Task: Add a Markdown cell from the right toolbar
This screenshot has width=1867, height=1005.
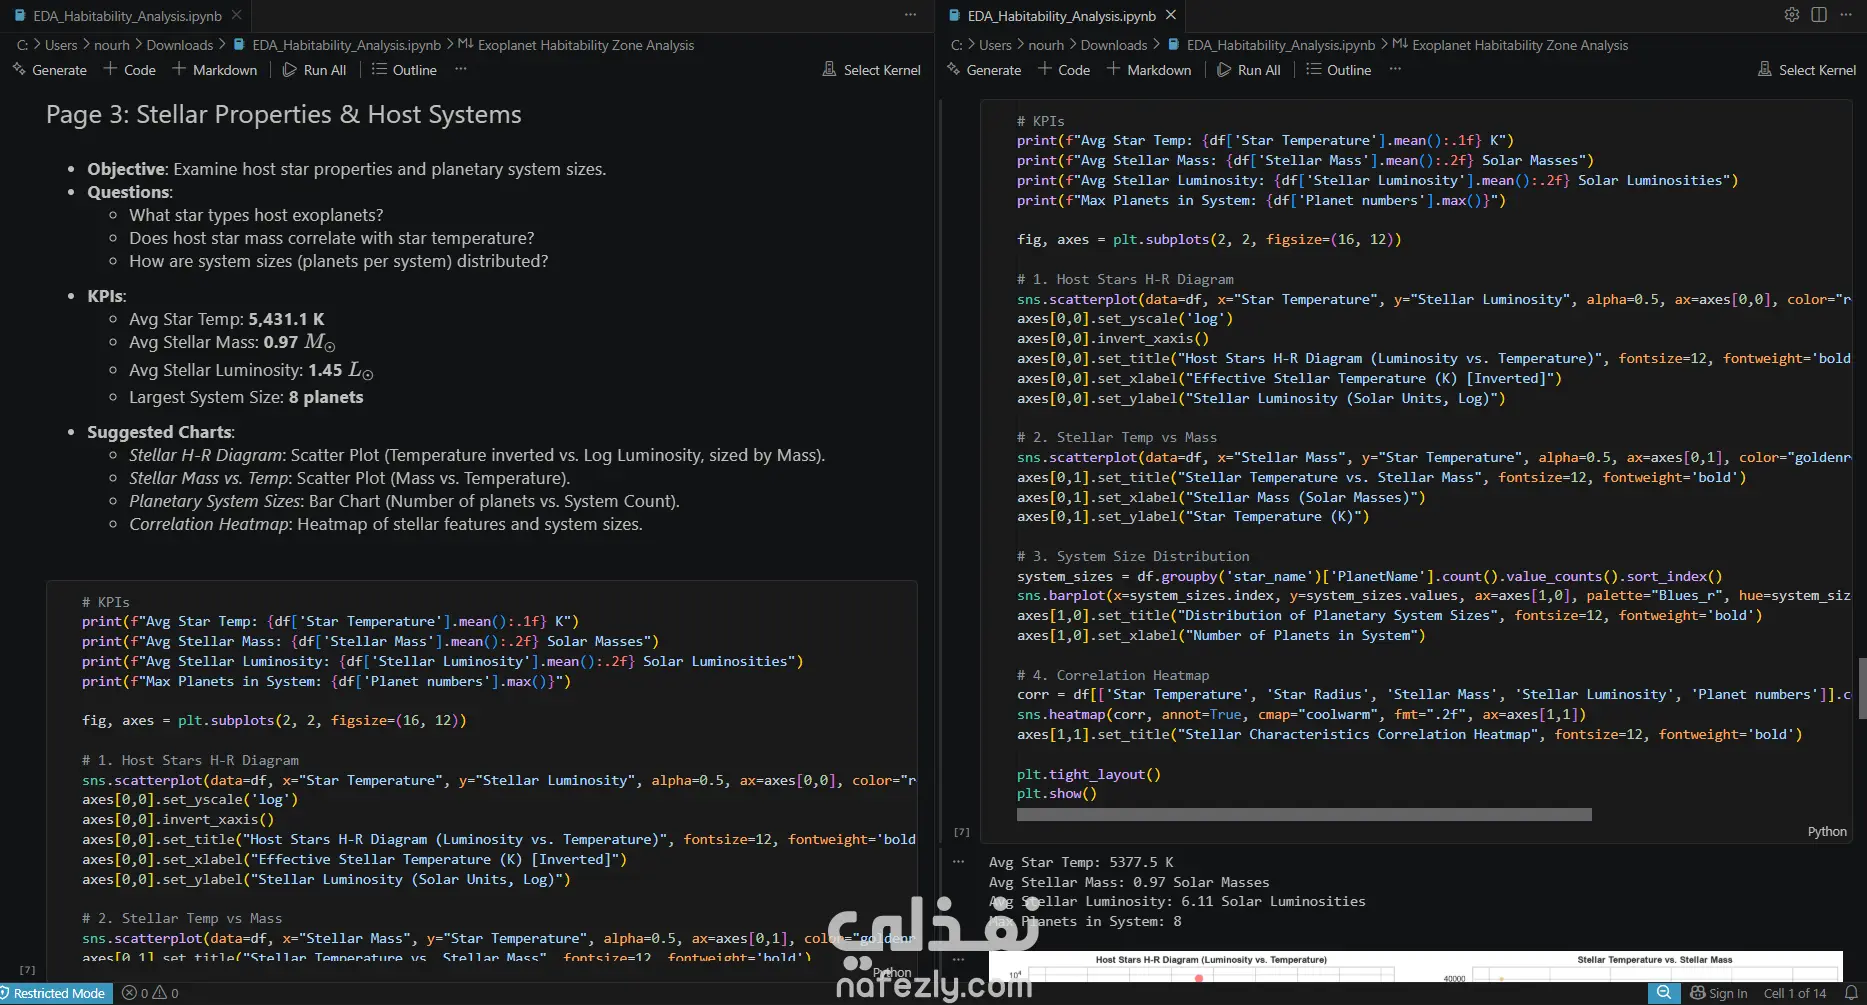Action: pos(1149,70)
